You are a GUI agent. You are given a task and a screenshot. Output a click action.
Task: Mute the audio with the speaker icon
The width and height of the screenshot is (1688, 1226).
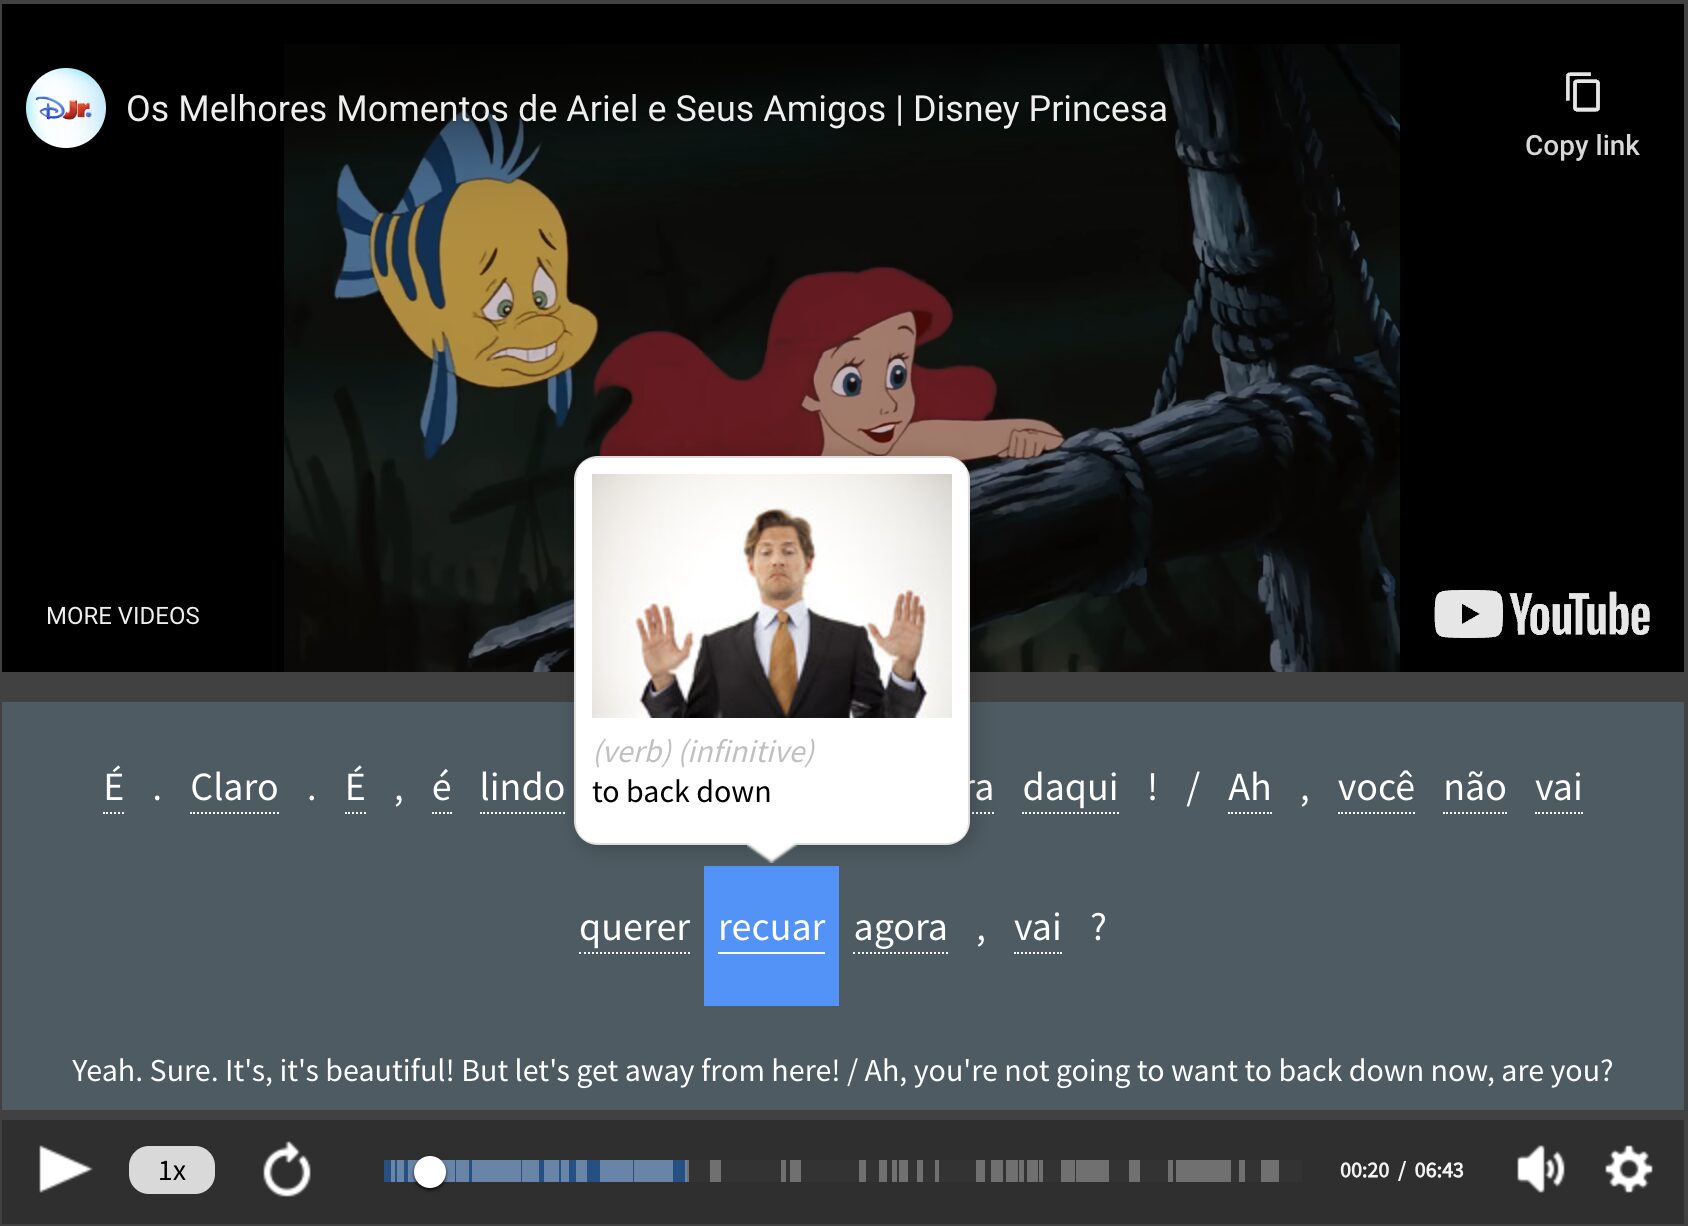tap(1539, 1170)
